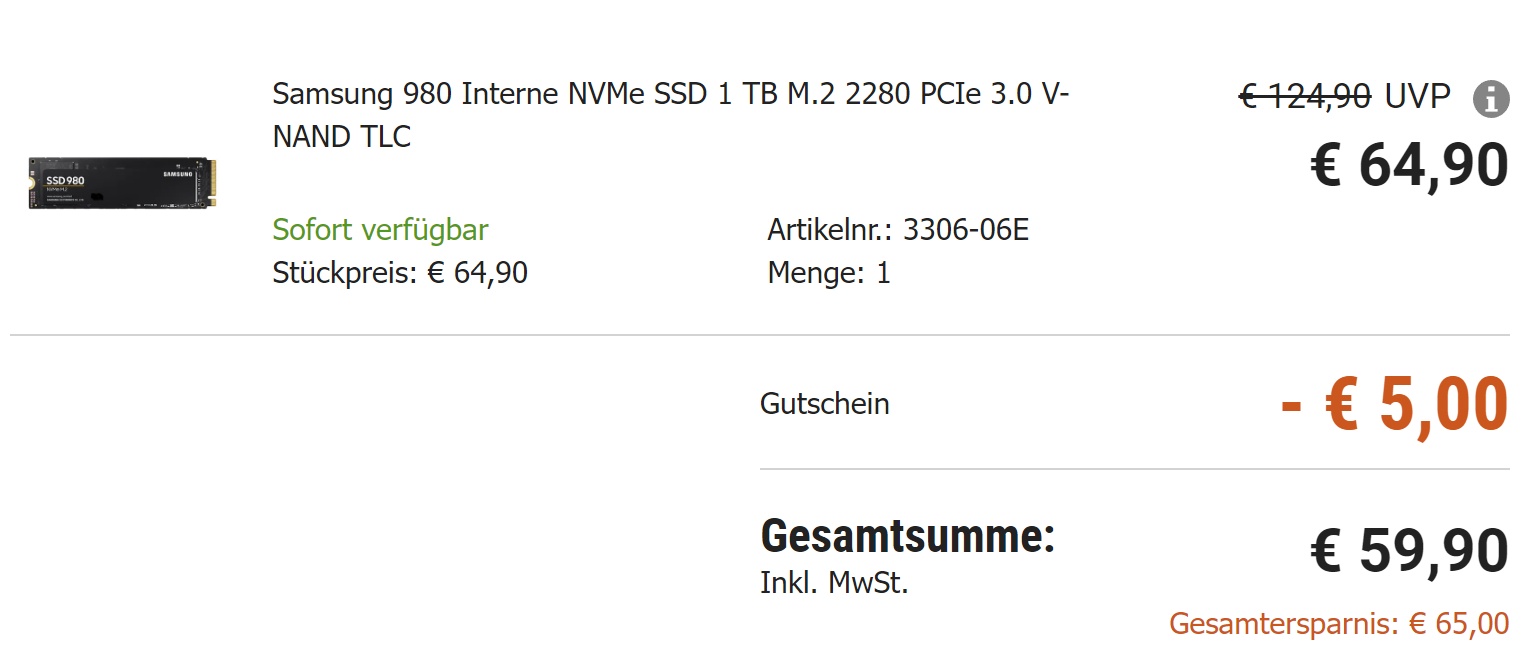Click the Inkl. MwSt. note

point(834,583)
